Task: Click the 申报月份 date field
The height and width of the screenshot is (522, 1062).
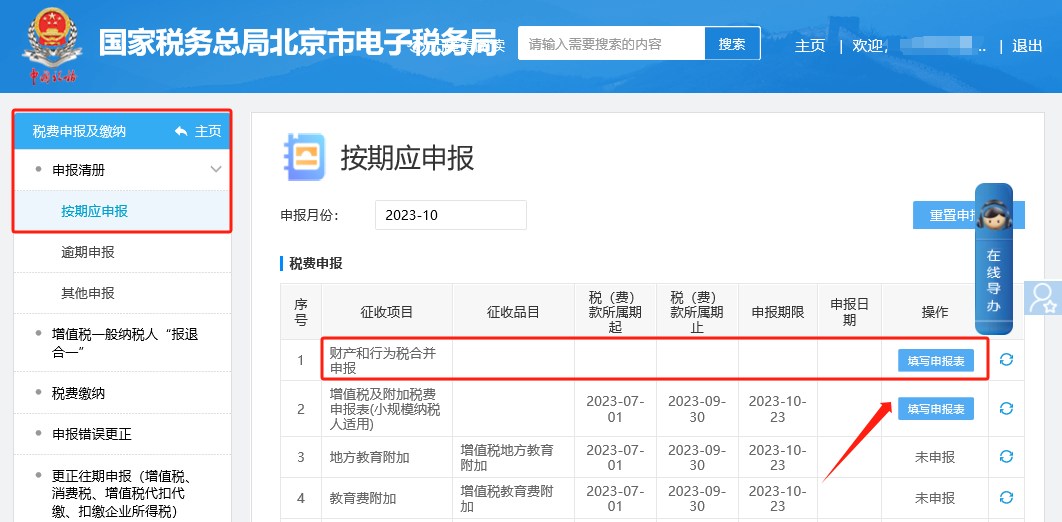Action: coord(450,215)
